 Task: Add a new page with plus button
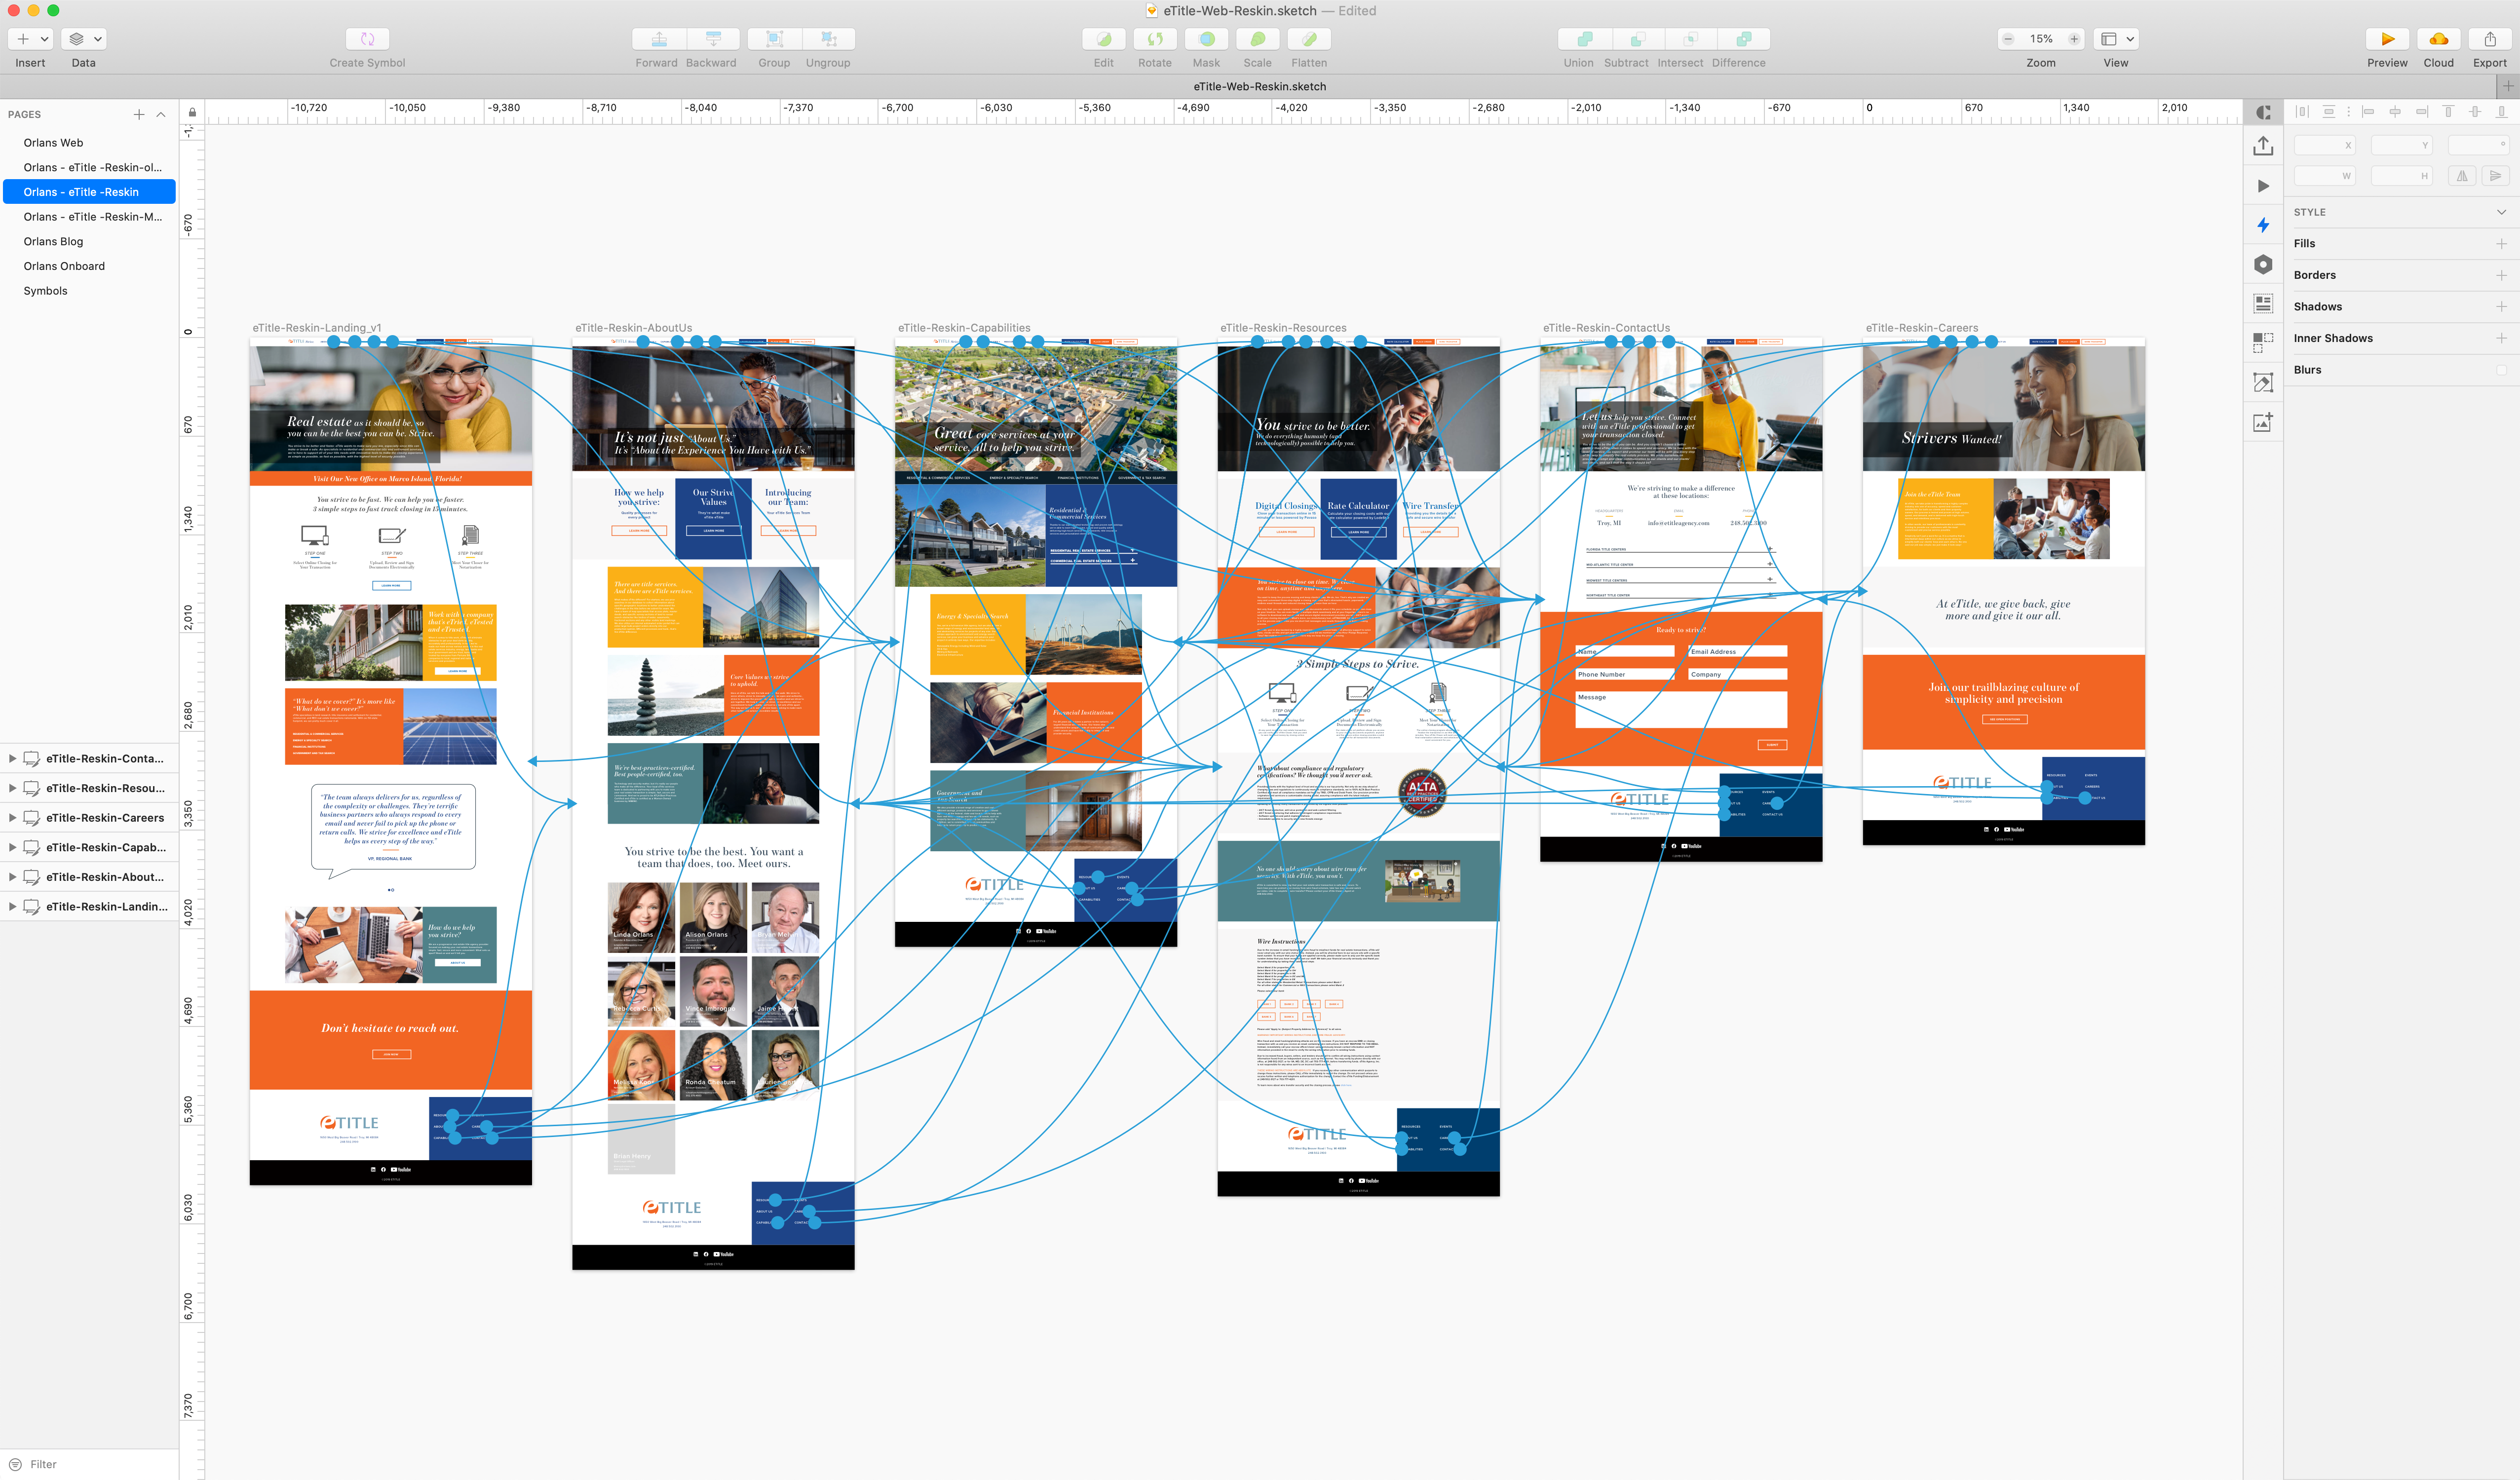click(139, 114)
